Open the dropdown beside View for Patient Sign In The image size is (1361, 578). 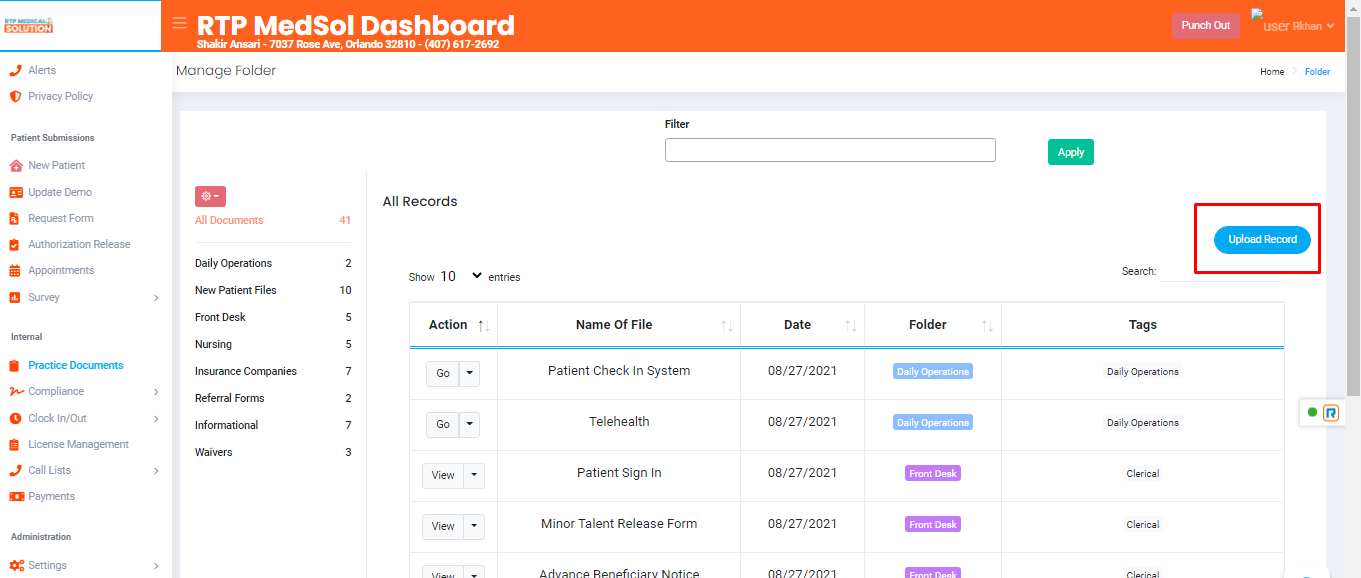click(x=474, y=475)
